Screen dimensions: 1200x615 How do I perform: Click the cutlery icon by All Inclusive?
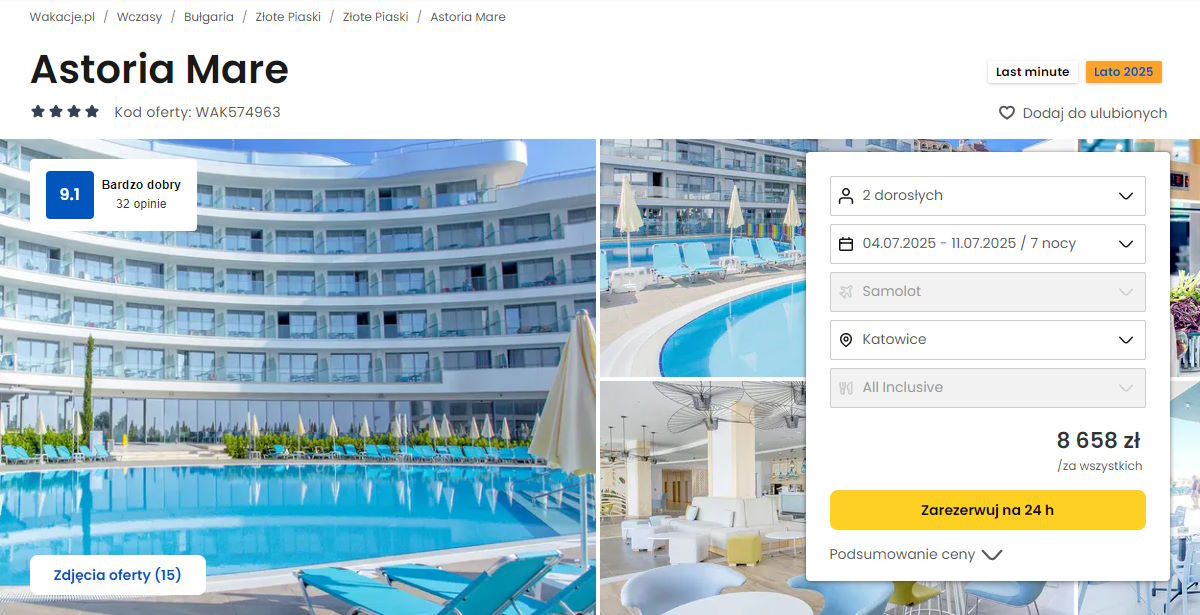click(846, 387)
